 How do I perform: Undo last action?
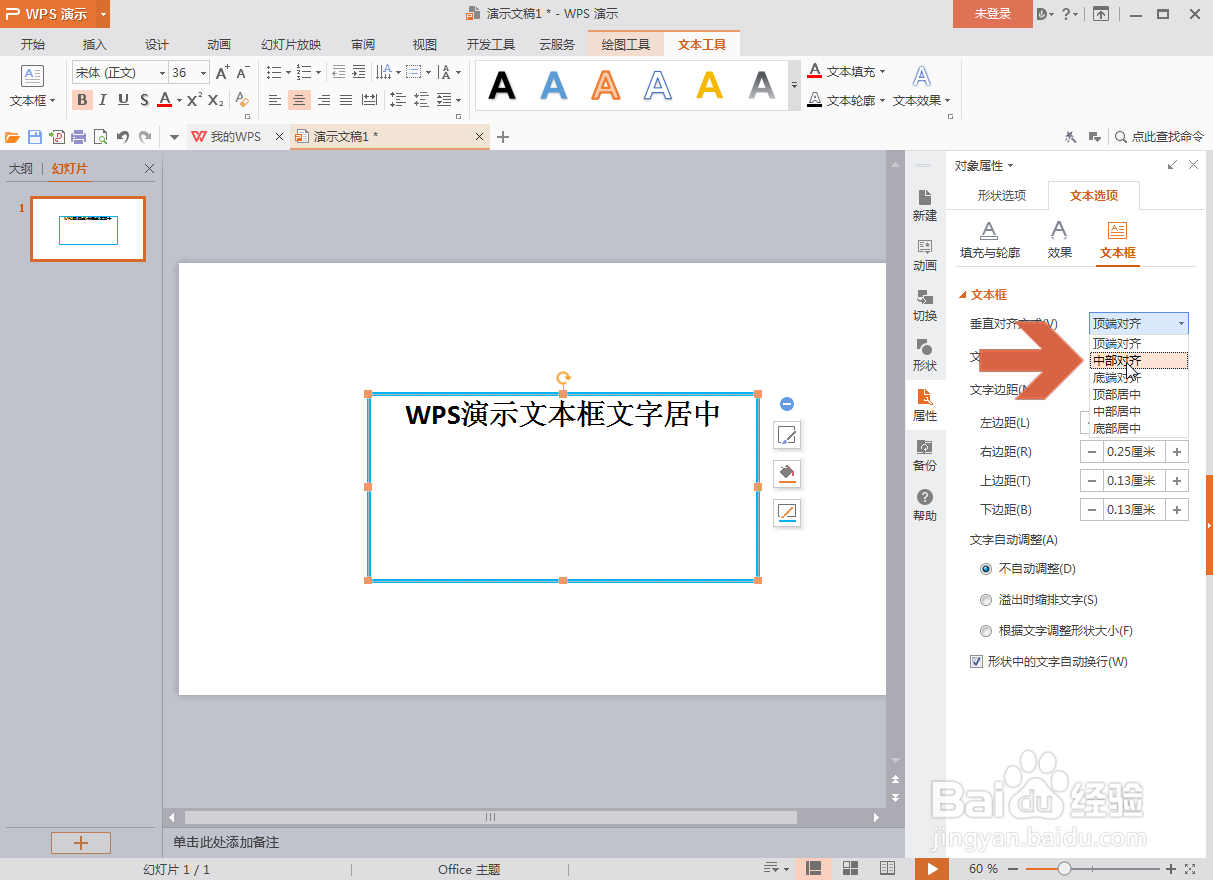[x=123, y=137]
